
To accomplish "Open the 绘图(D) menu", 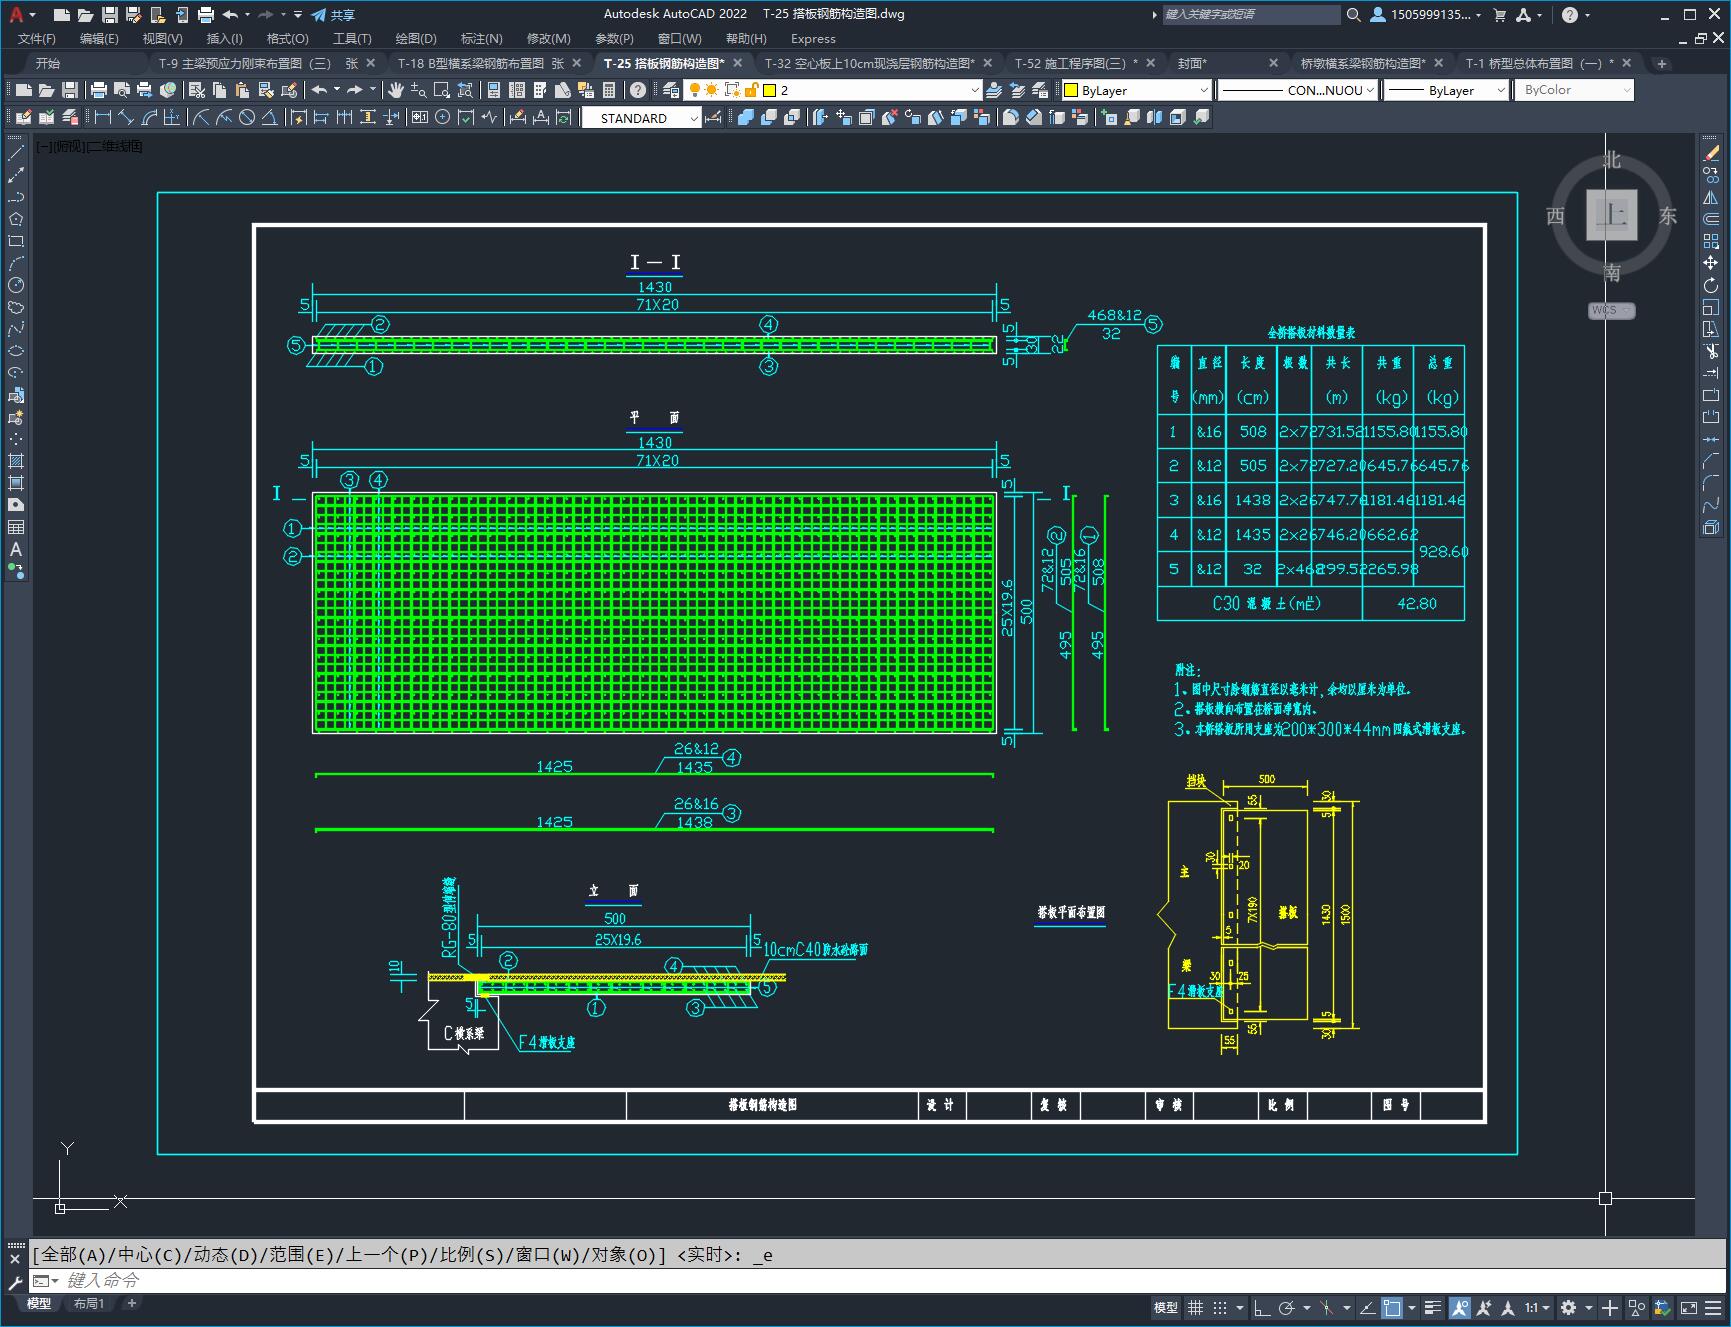I will (x=416, y=38).
